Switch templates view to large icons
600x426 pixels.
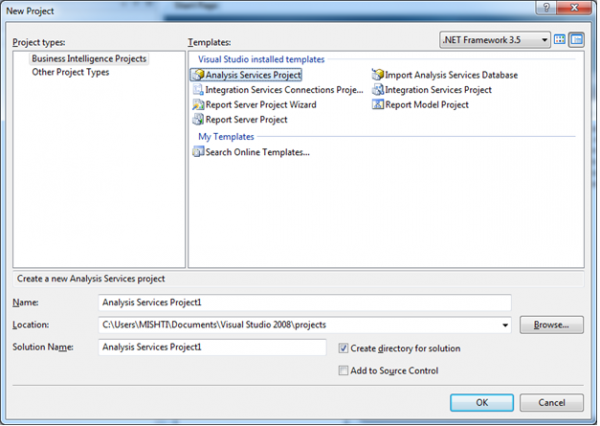[x=559, y=39]
